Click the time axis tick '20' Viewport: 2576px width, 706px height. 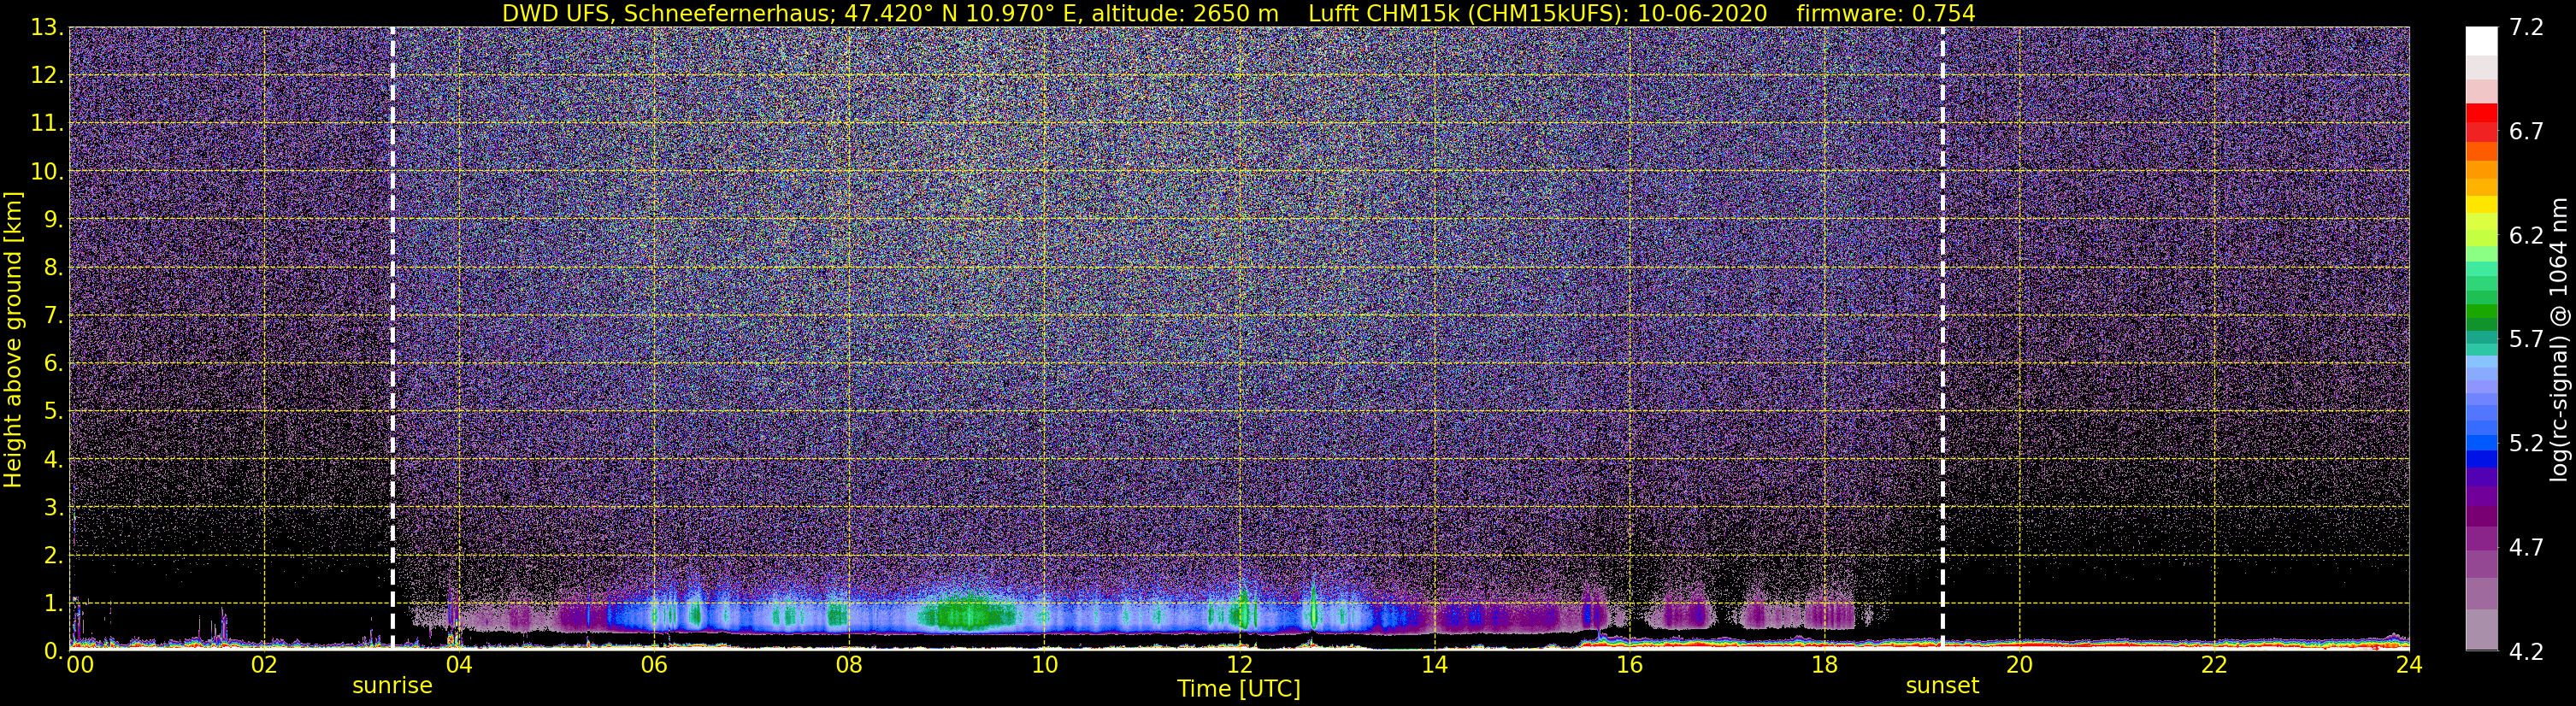tap(2019, 666)
